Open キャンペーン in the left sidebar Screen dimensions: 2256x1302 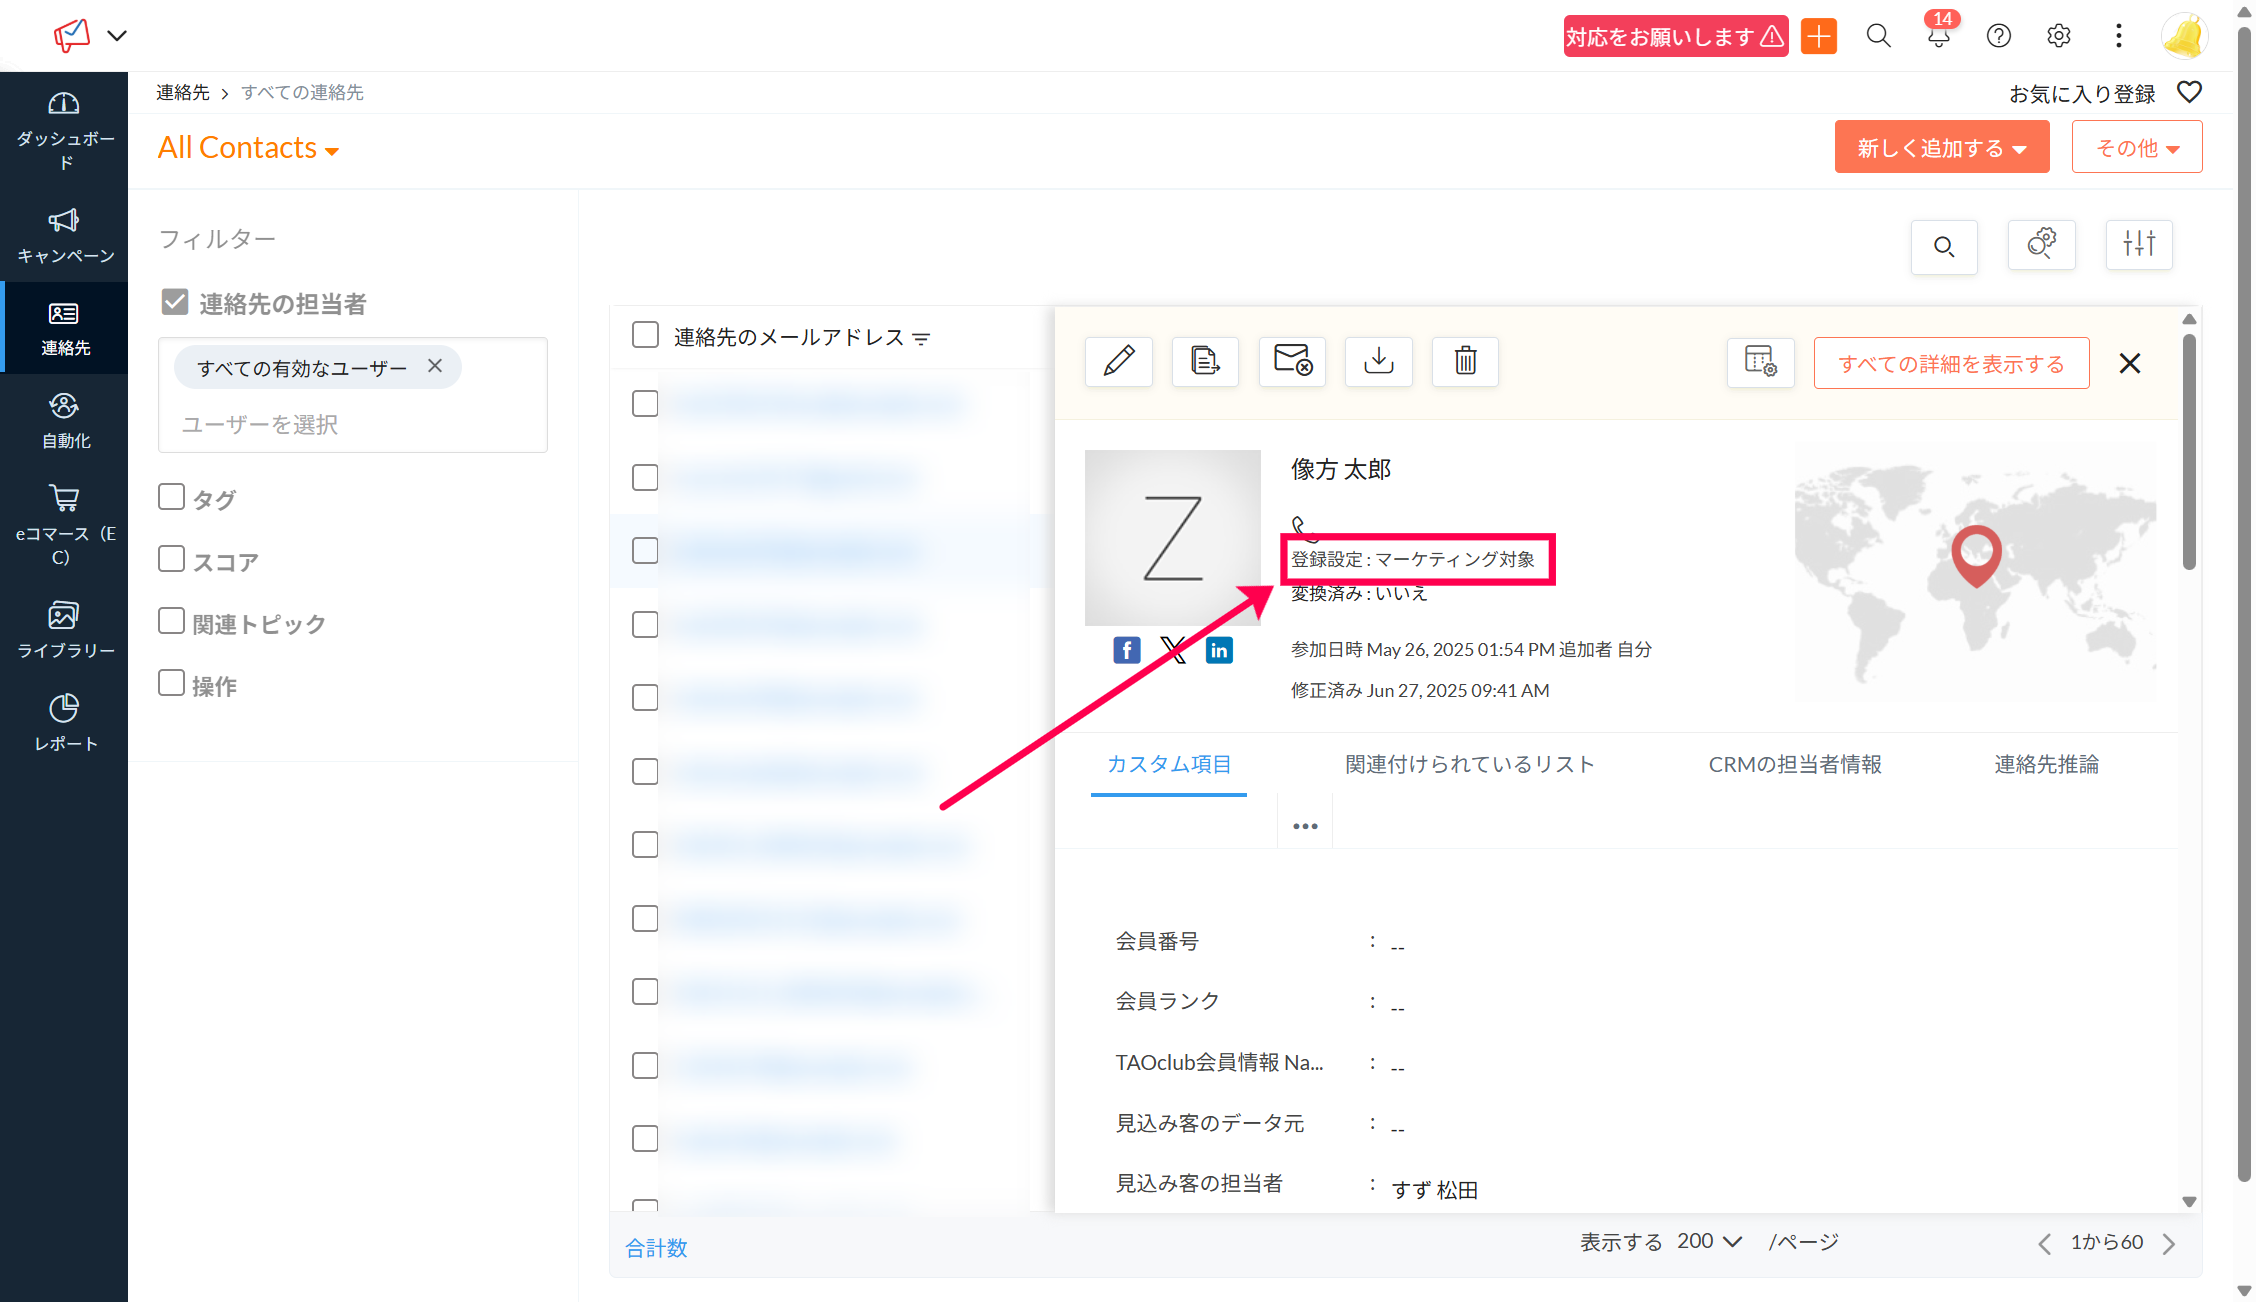coord(64,235)
